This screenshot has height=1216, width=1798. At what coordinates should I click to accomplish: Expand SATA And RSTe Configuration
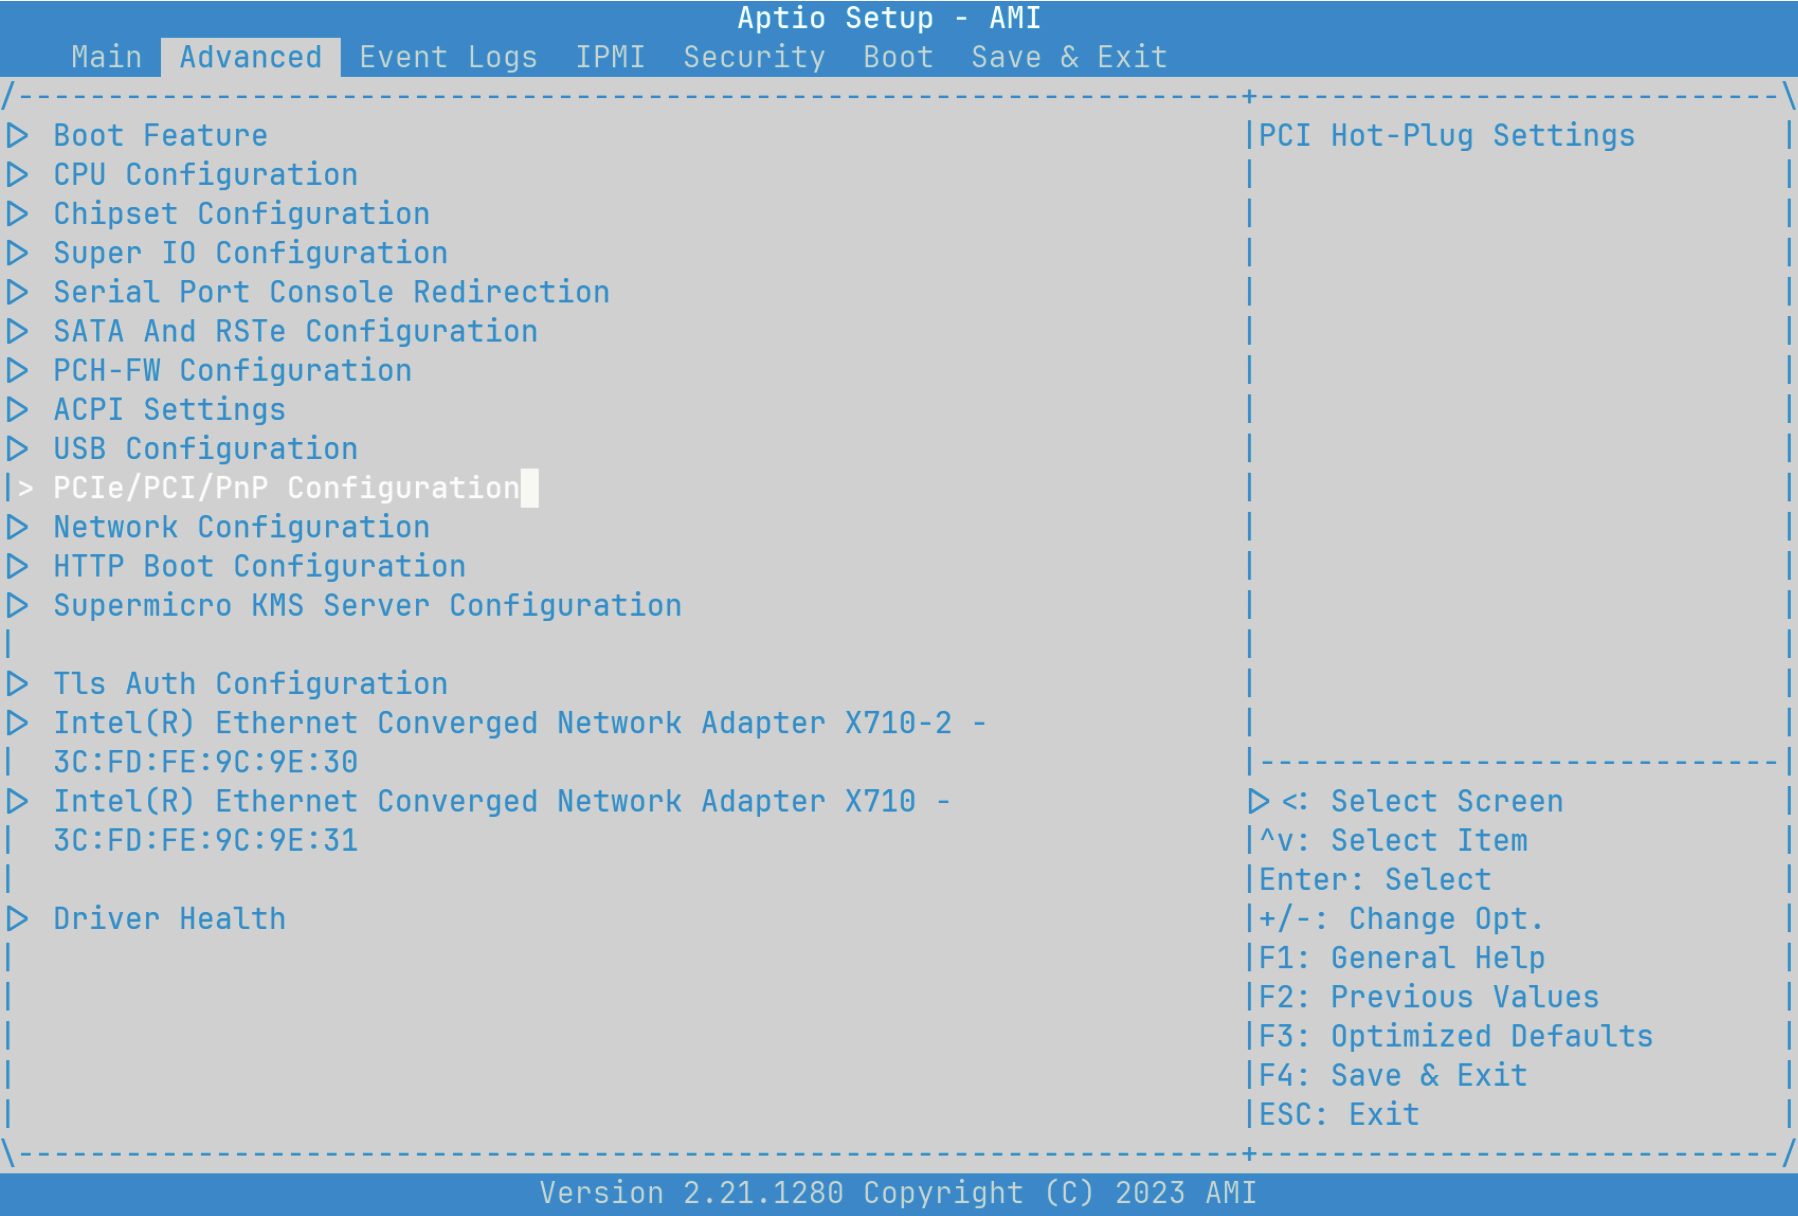[295, 331]
